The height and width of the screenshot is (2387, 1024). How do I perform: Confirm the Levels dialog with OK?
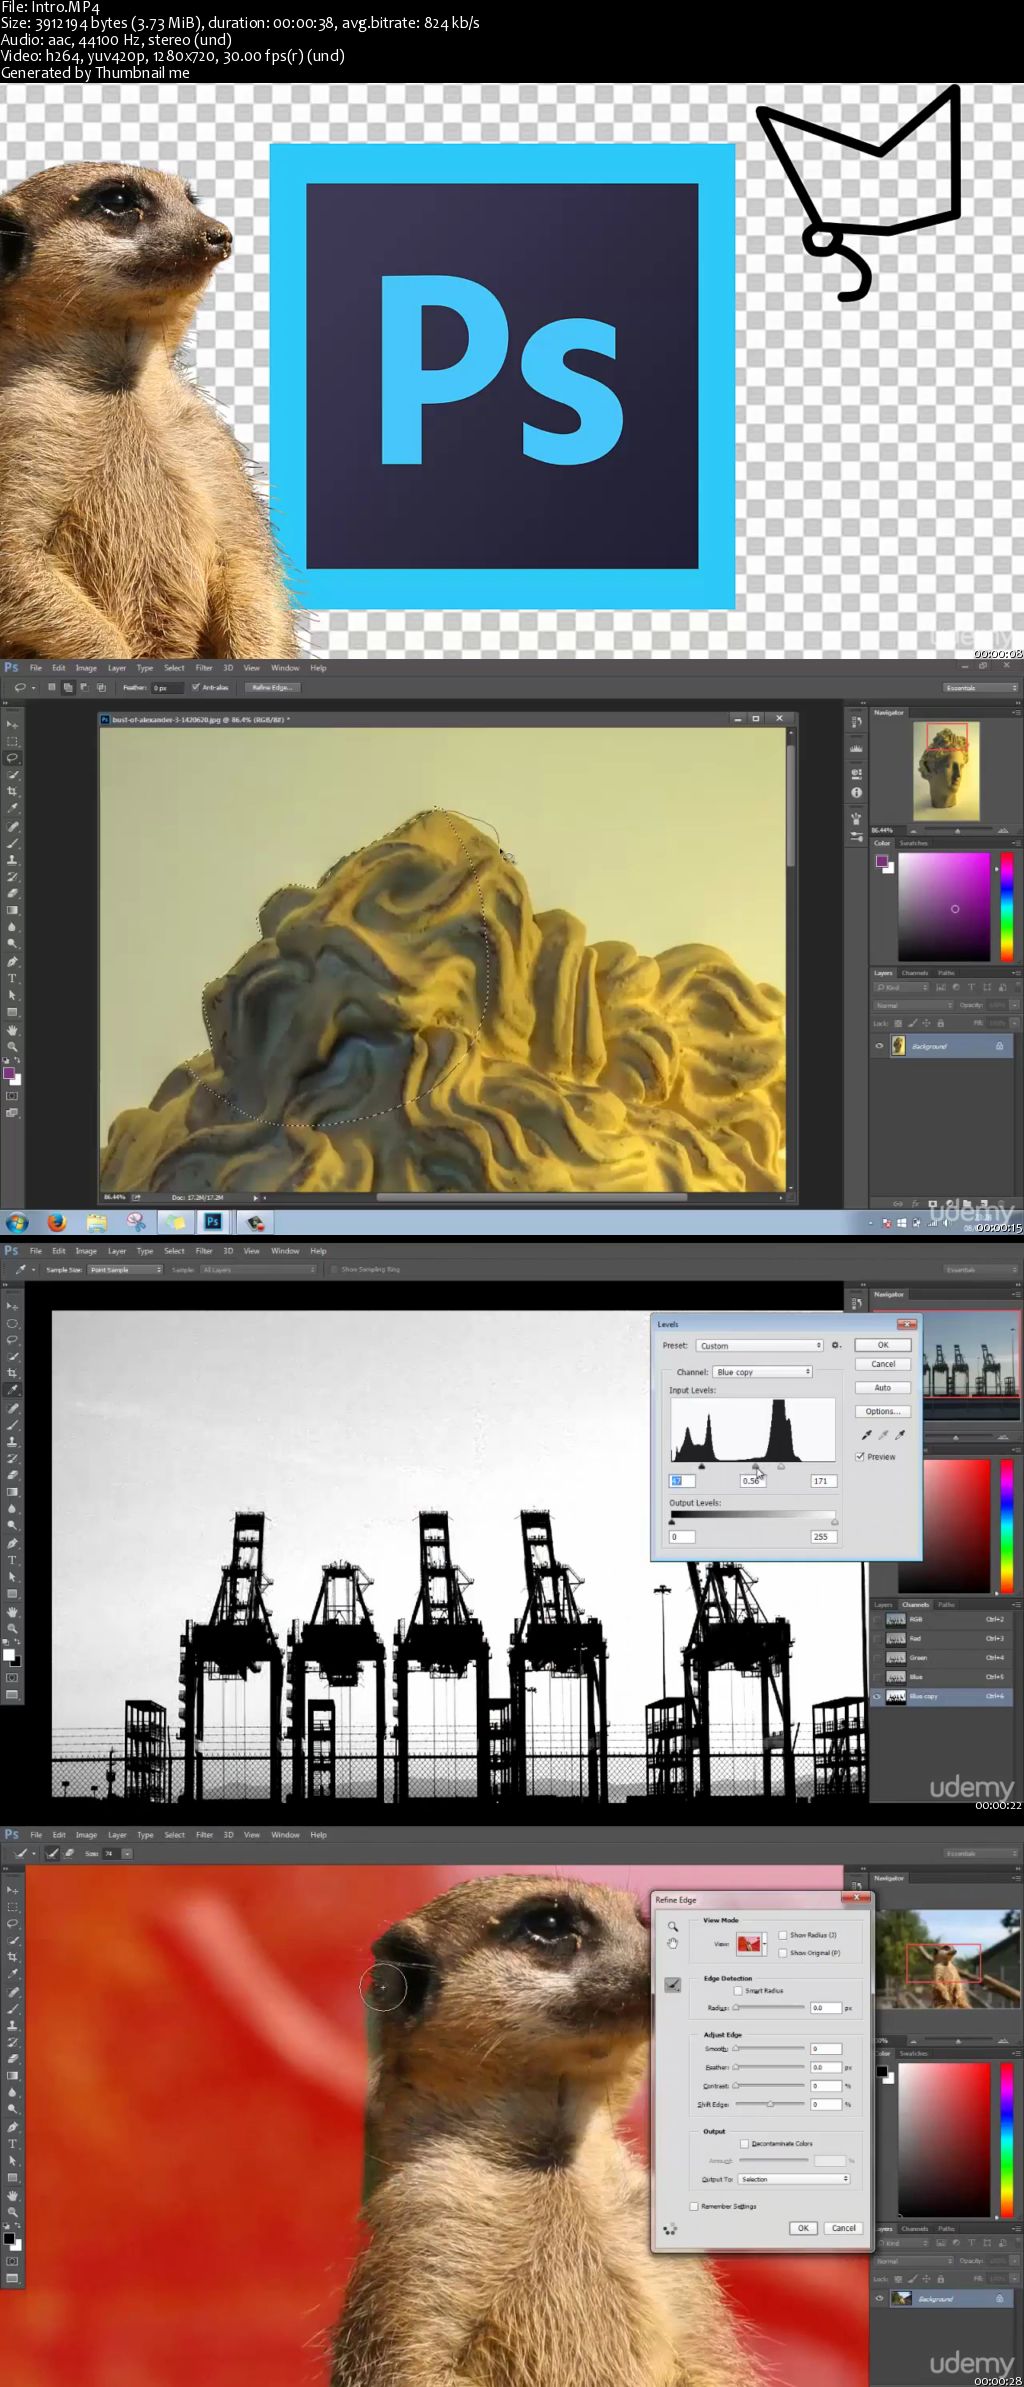(883, 1345)
